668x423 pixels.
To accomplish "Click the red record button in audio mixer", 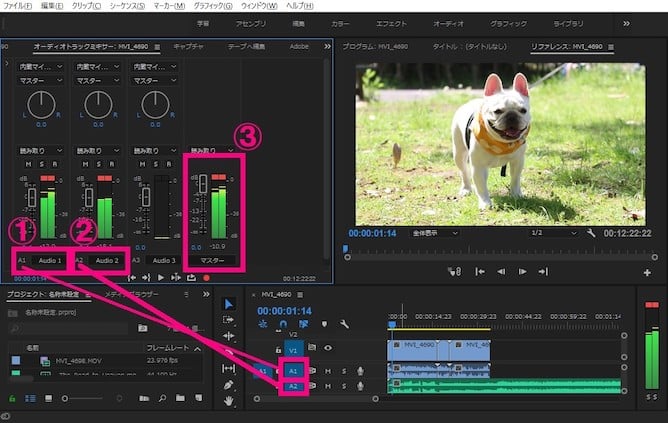I will pos(206,277).
